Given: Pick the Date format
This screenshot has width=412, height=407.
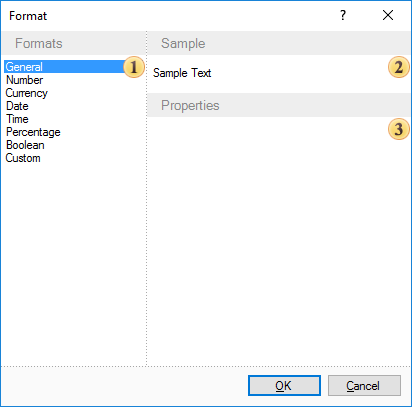Looking at the screenshot, I should (x=17, y=106).
